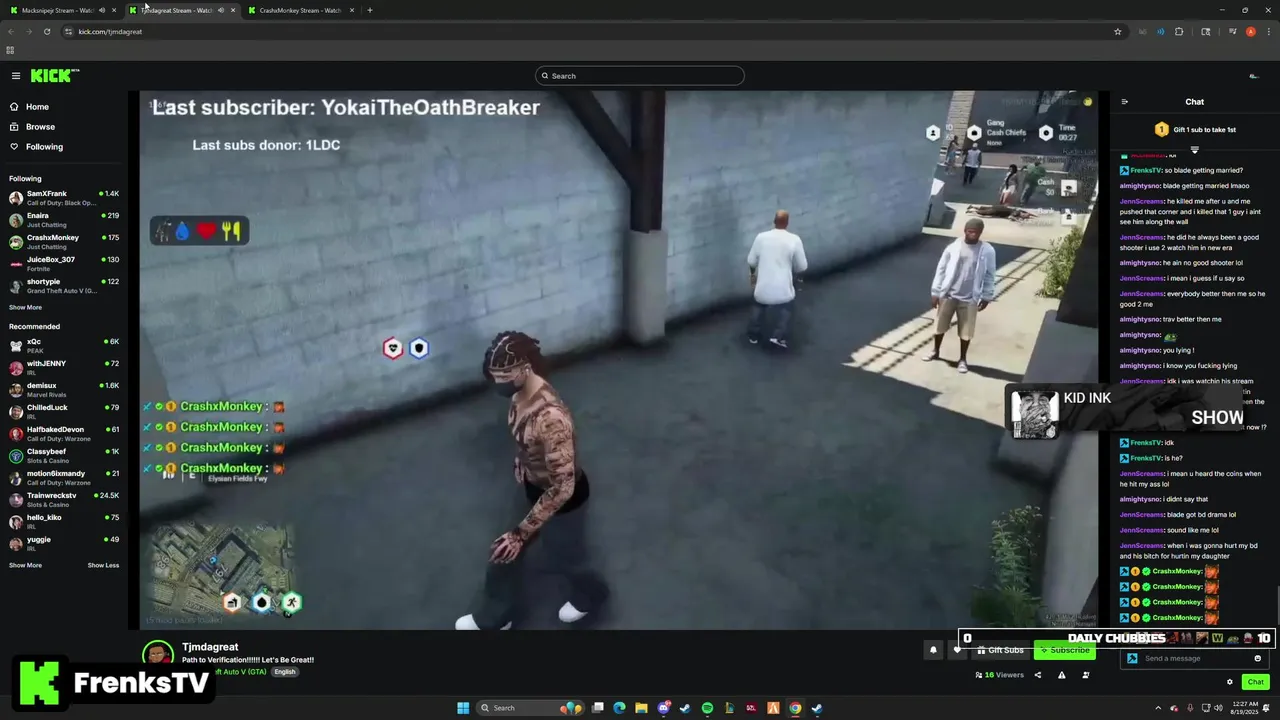Screen dimensions: 1280x720
Task: Open SamXFrank channel in Following list
Action: (x=64, y=198)
